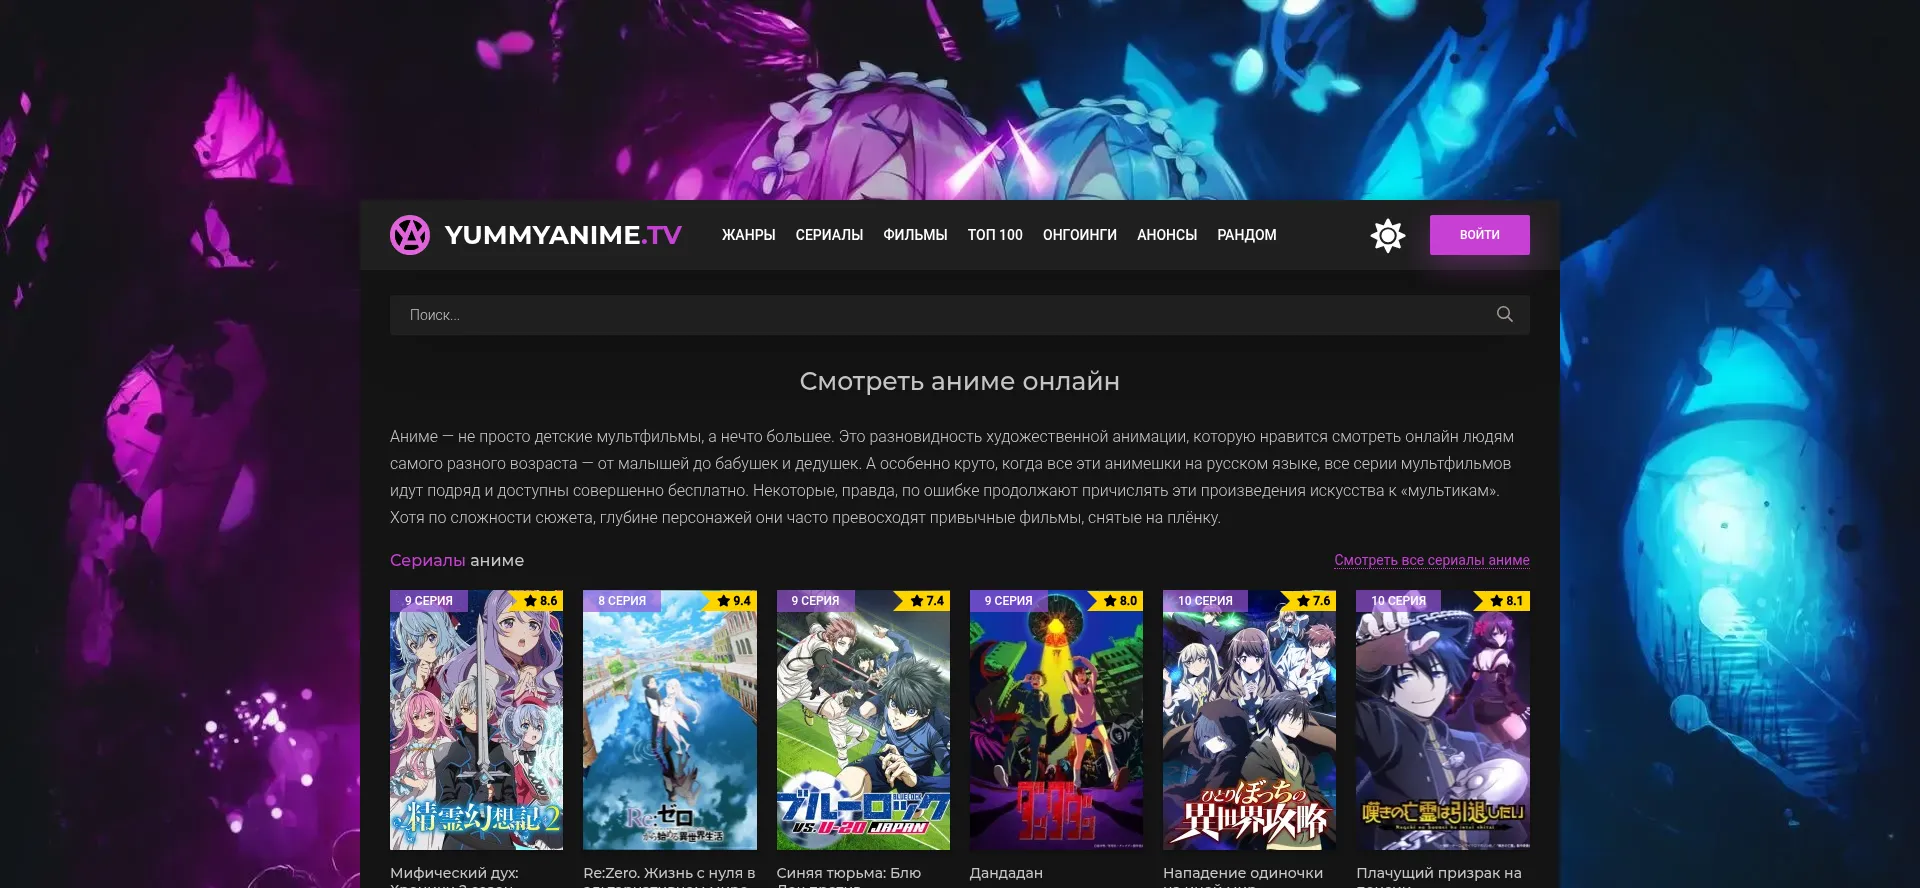This screenshot has height=888, width=1920.
Task: Open the Жанры menu
Action: (x=748, y=235)
